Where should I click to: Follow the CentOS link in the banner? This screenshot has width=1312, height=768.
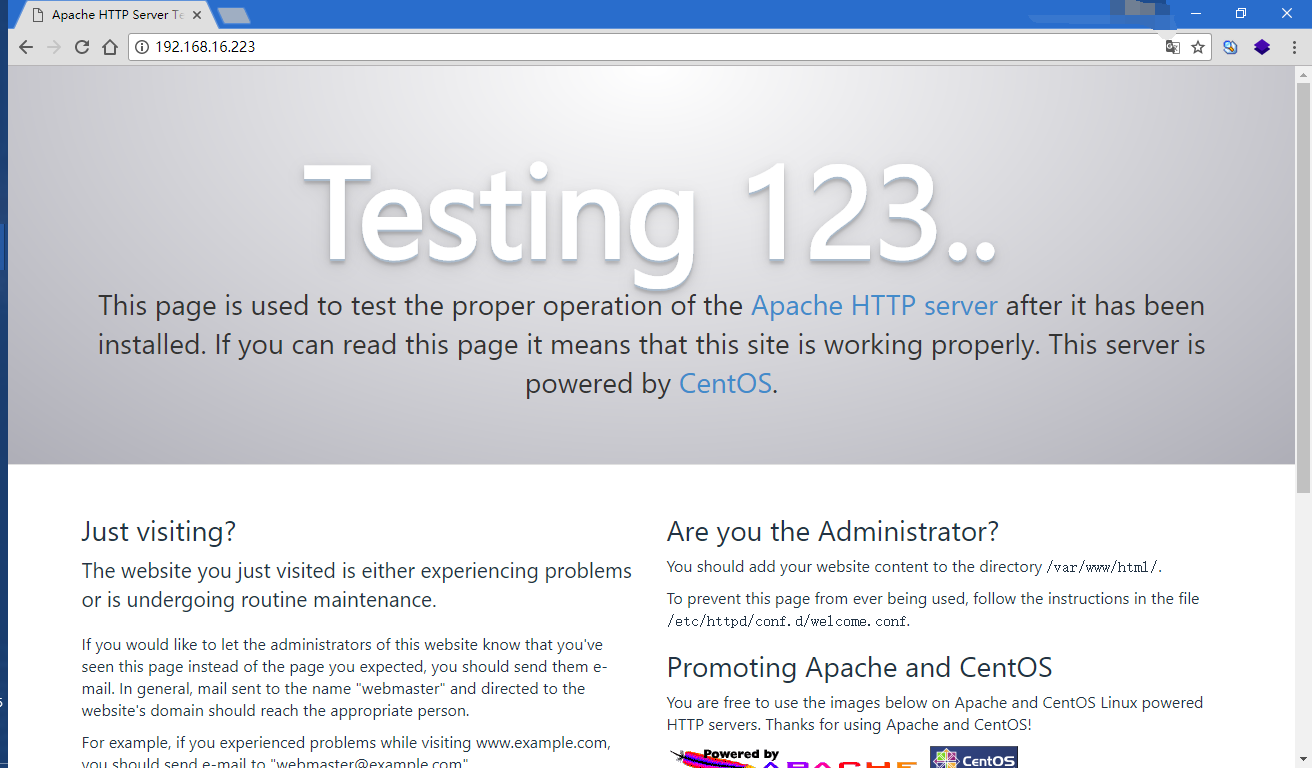tap(725, 383)
